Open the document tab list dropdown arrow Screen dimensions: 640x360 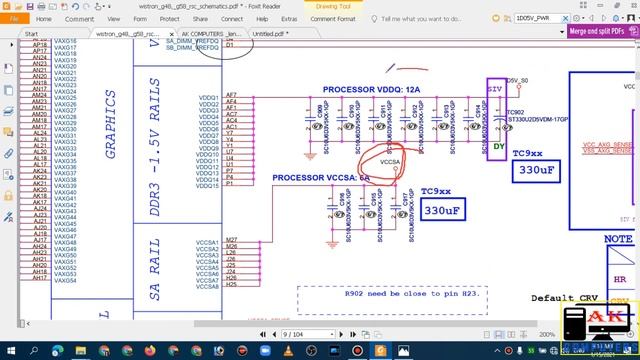(562, 32)
